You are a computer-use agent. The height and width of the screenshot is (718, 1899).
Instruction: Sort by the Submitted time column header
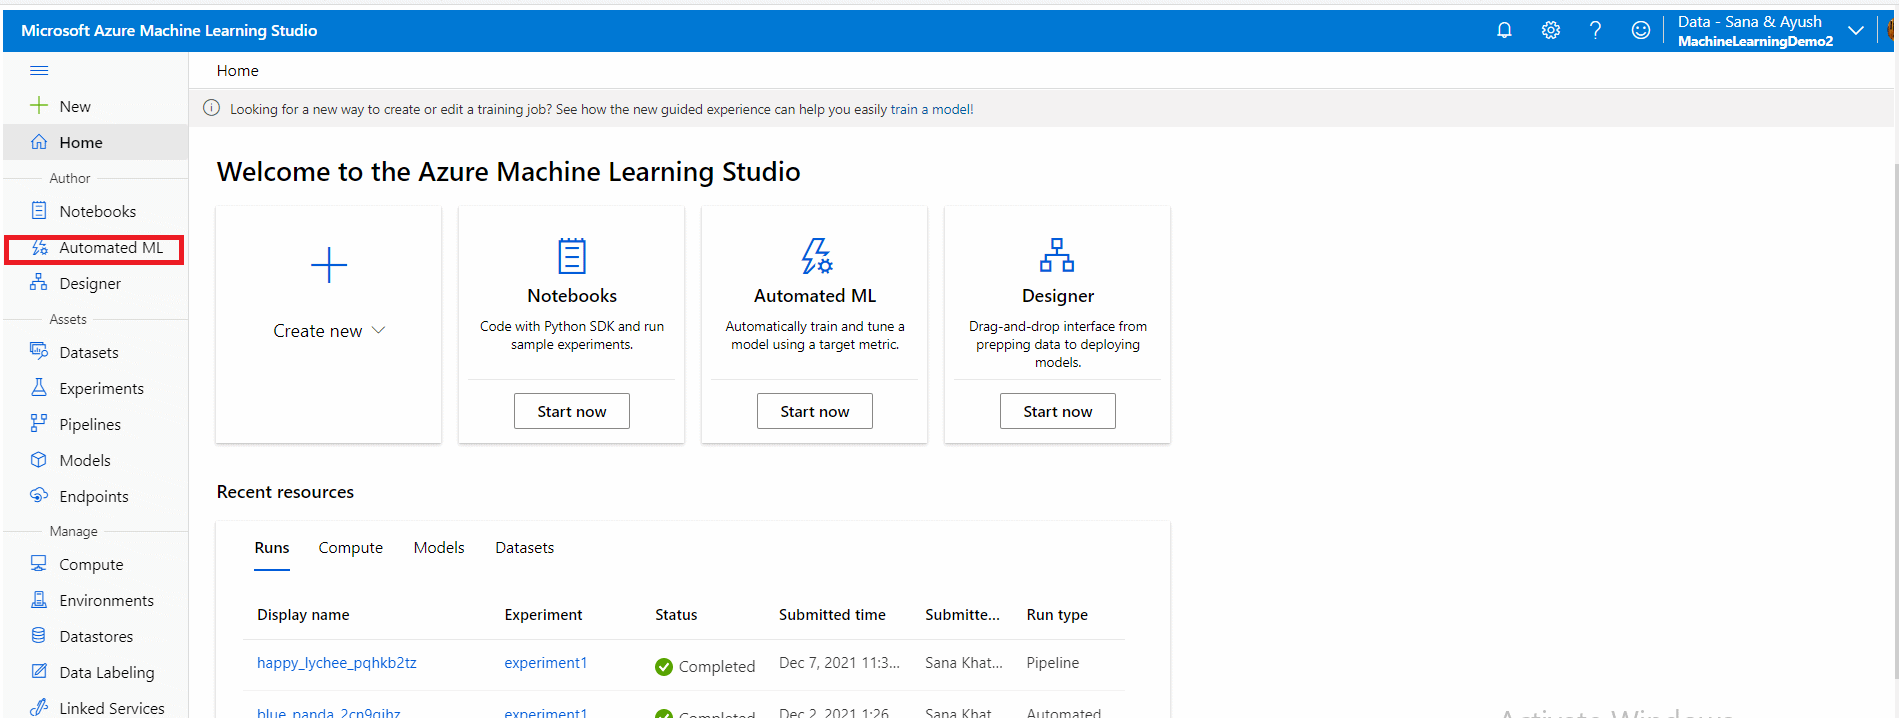(832, 615)
